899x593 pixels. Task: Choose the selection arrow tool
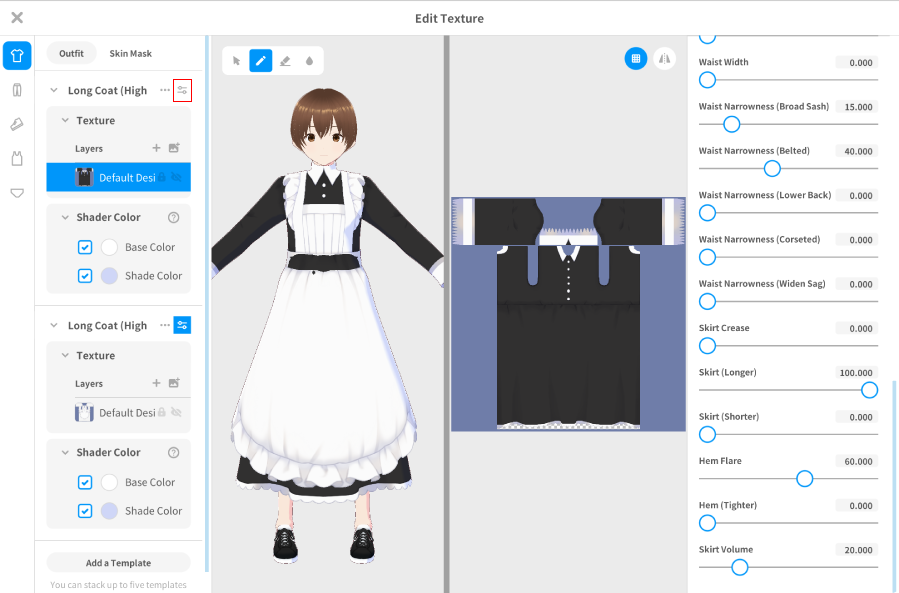[x=237, y=61]
